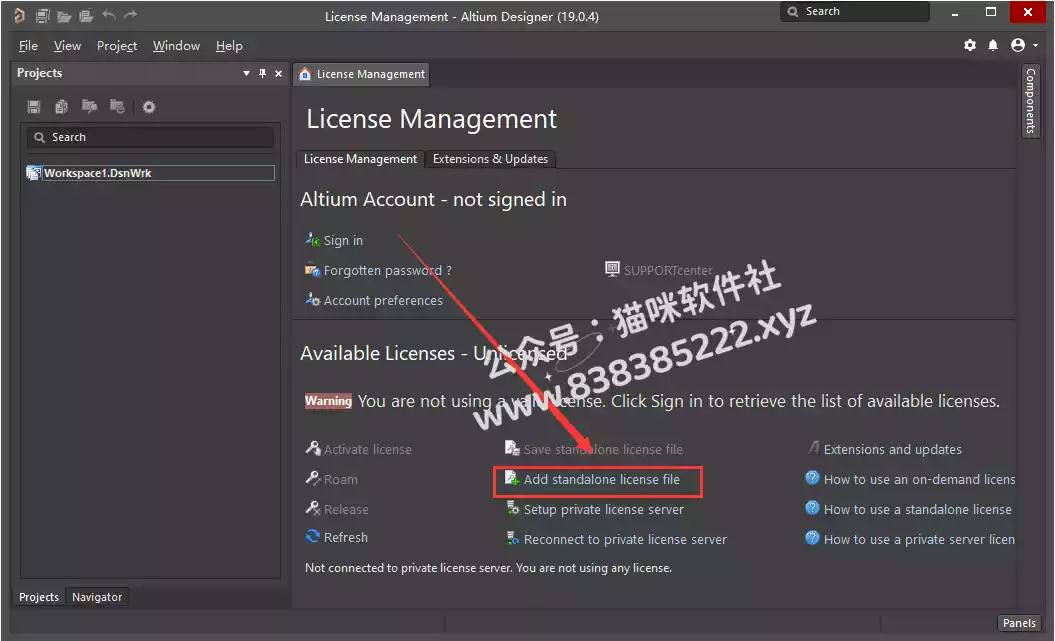This screenshot has height=641, width=1055.
Task: Click the Refresh arrows icon
Action: coord(313,536)
